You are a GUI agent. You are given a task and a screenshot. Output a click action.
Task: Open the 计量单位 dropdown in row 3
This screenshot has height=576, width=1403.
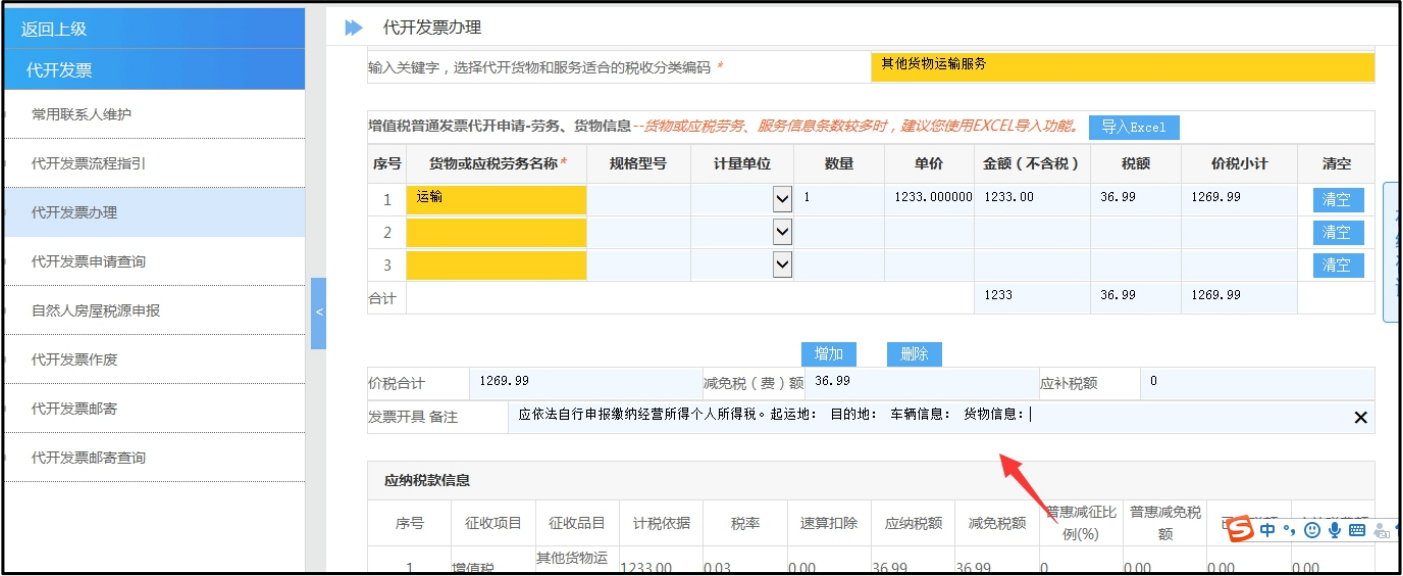point(782,265)
